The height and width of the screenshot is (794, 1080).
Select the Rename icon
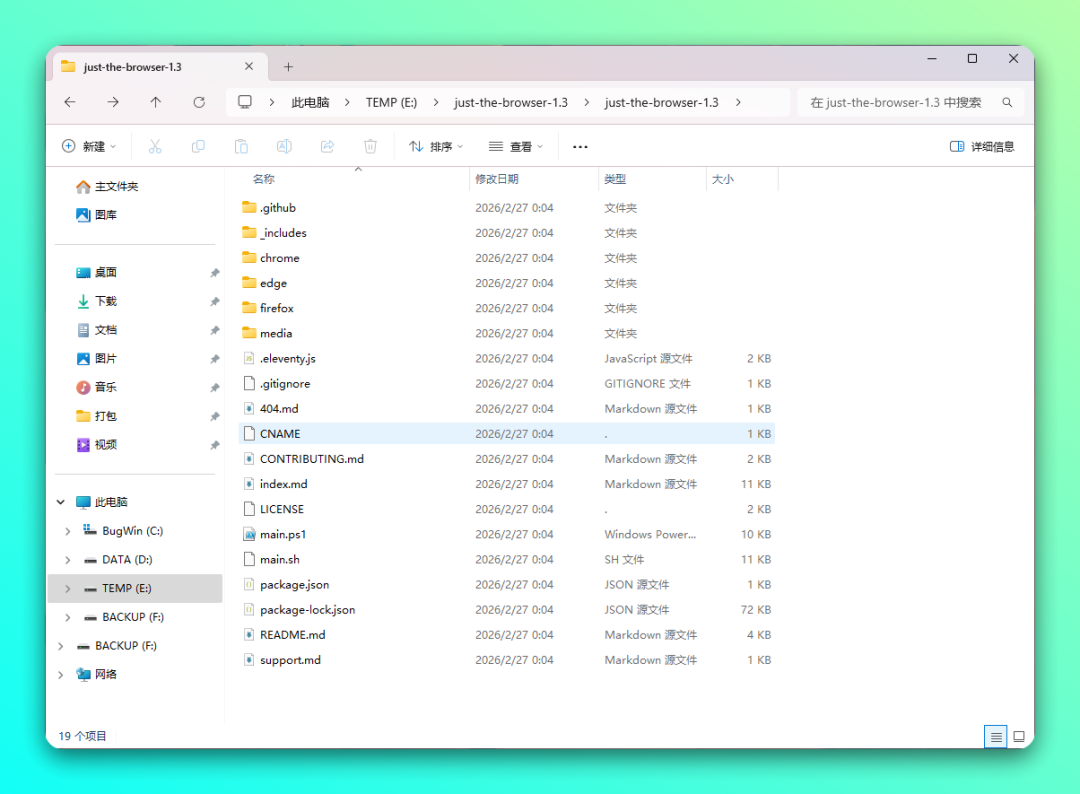(284, 146)
